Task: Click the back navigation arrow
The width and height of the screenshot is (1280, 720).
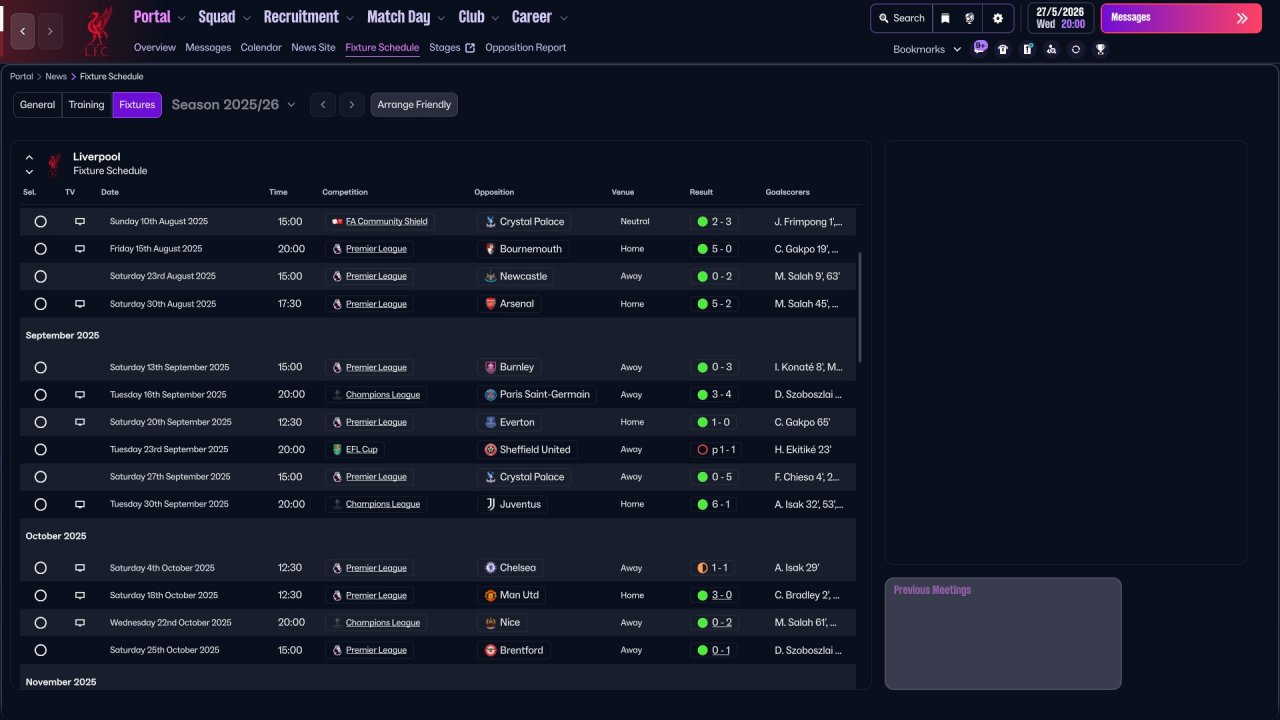Action: [23, 31]
